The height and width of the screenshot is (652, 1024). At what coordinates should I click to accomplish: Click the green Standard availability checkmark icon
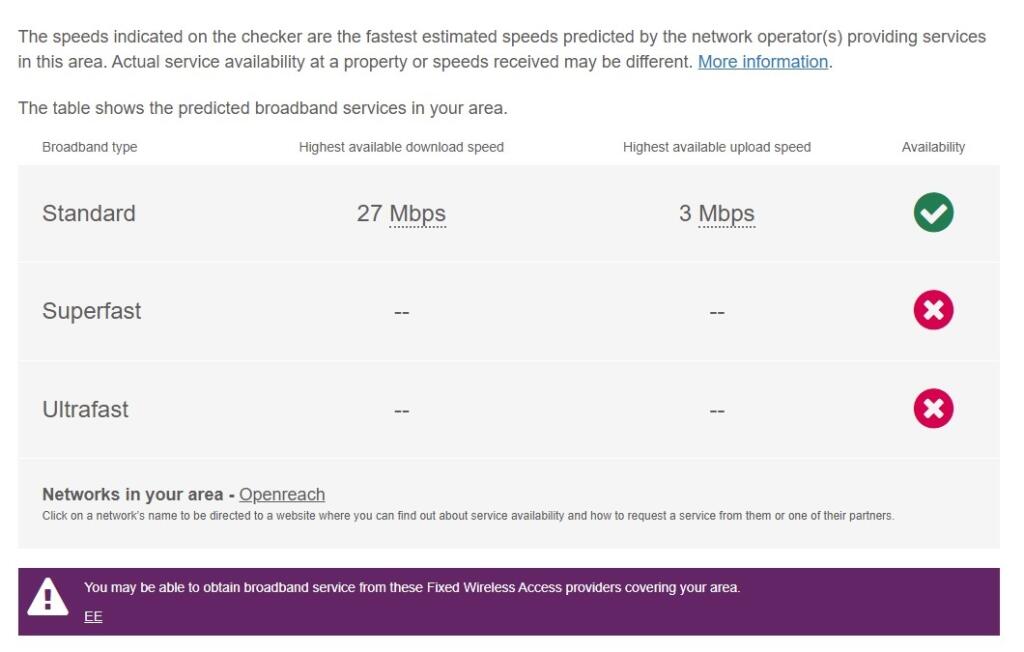[x=933, y=212]
